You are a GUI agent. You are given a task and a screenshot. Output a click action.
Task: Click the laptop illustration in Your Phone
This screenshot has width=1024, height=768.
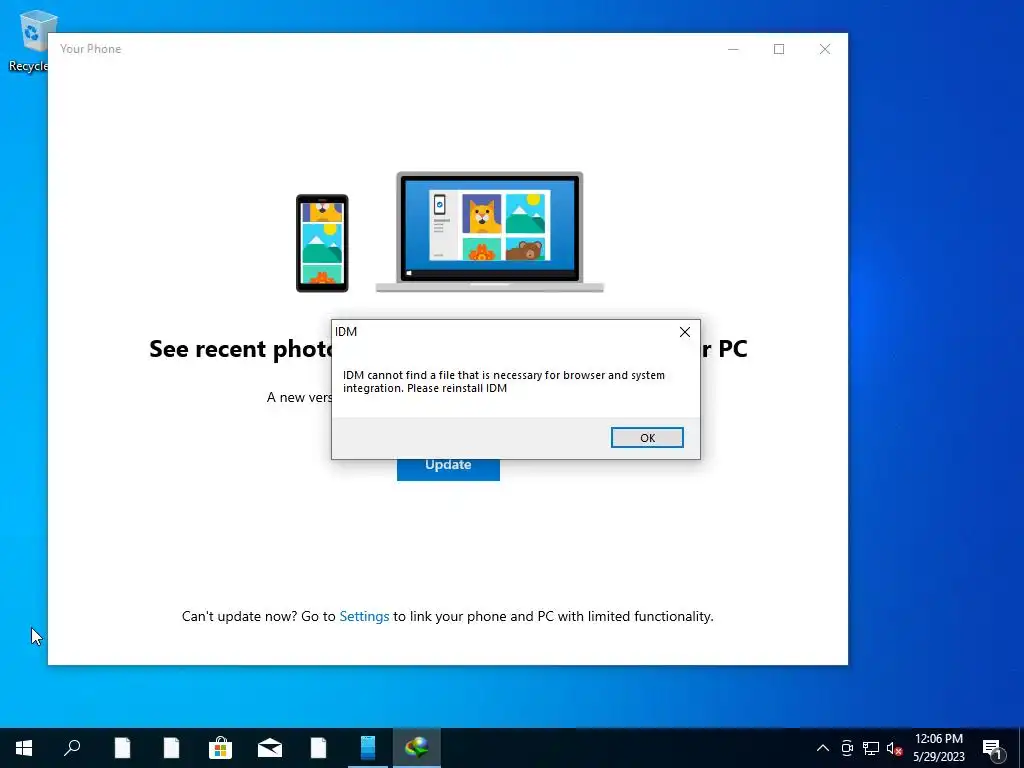[490, 231]
